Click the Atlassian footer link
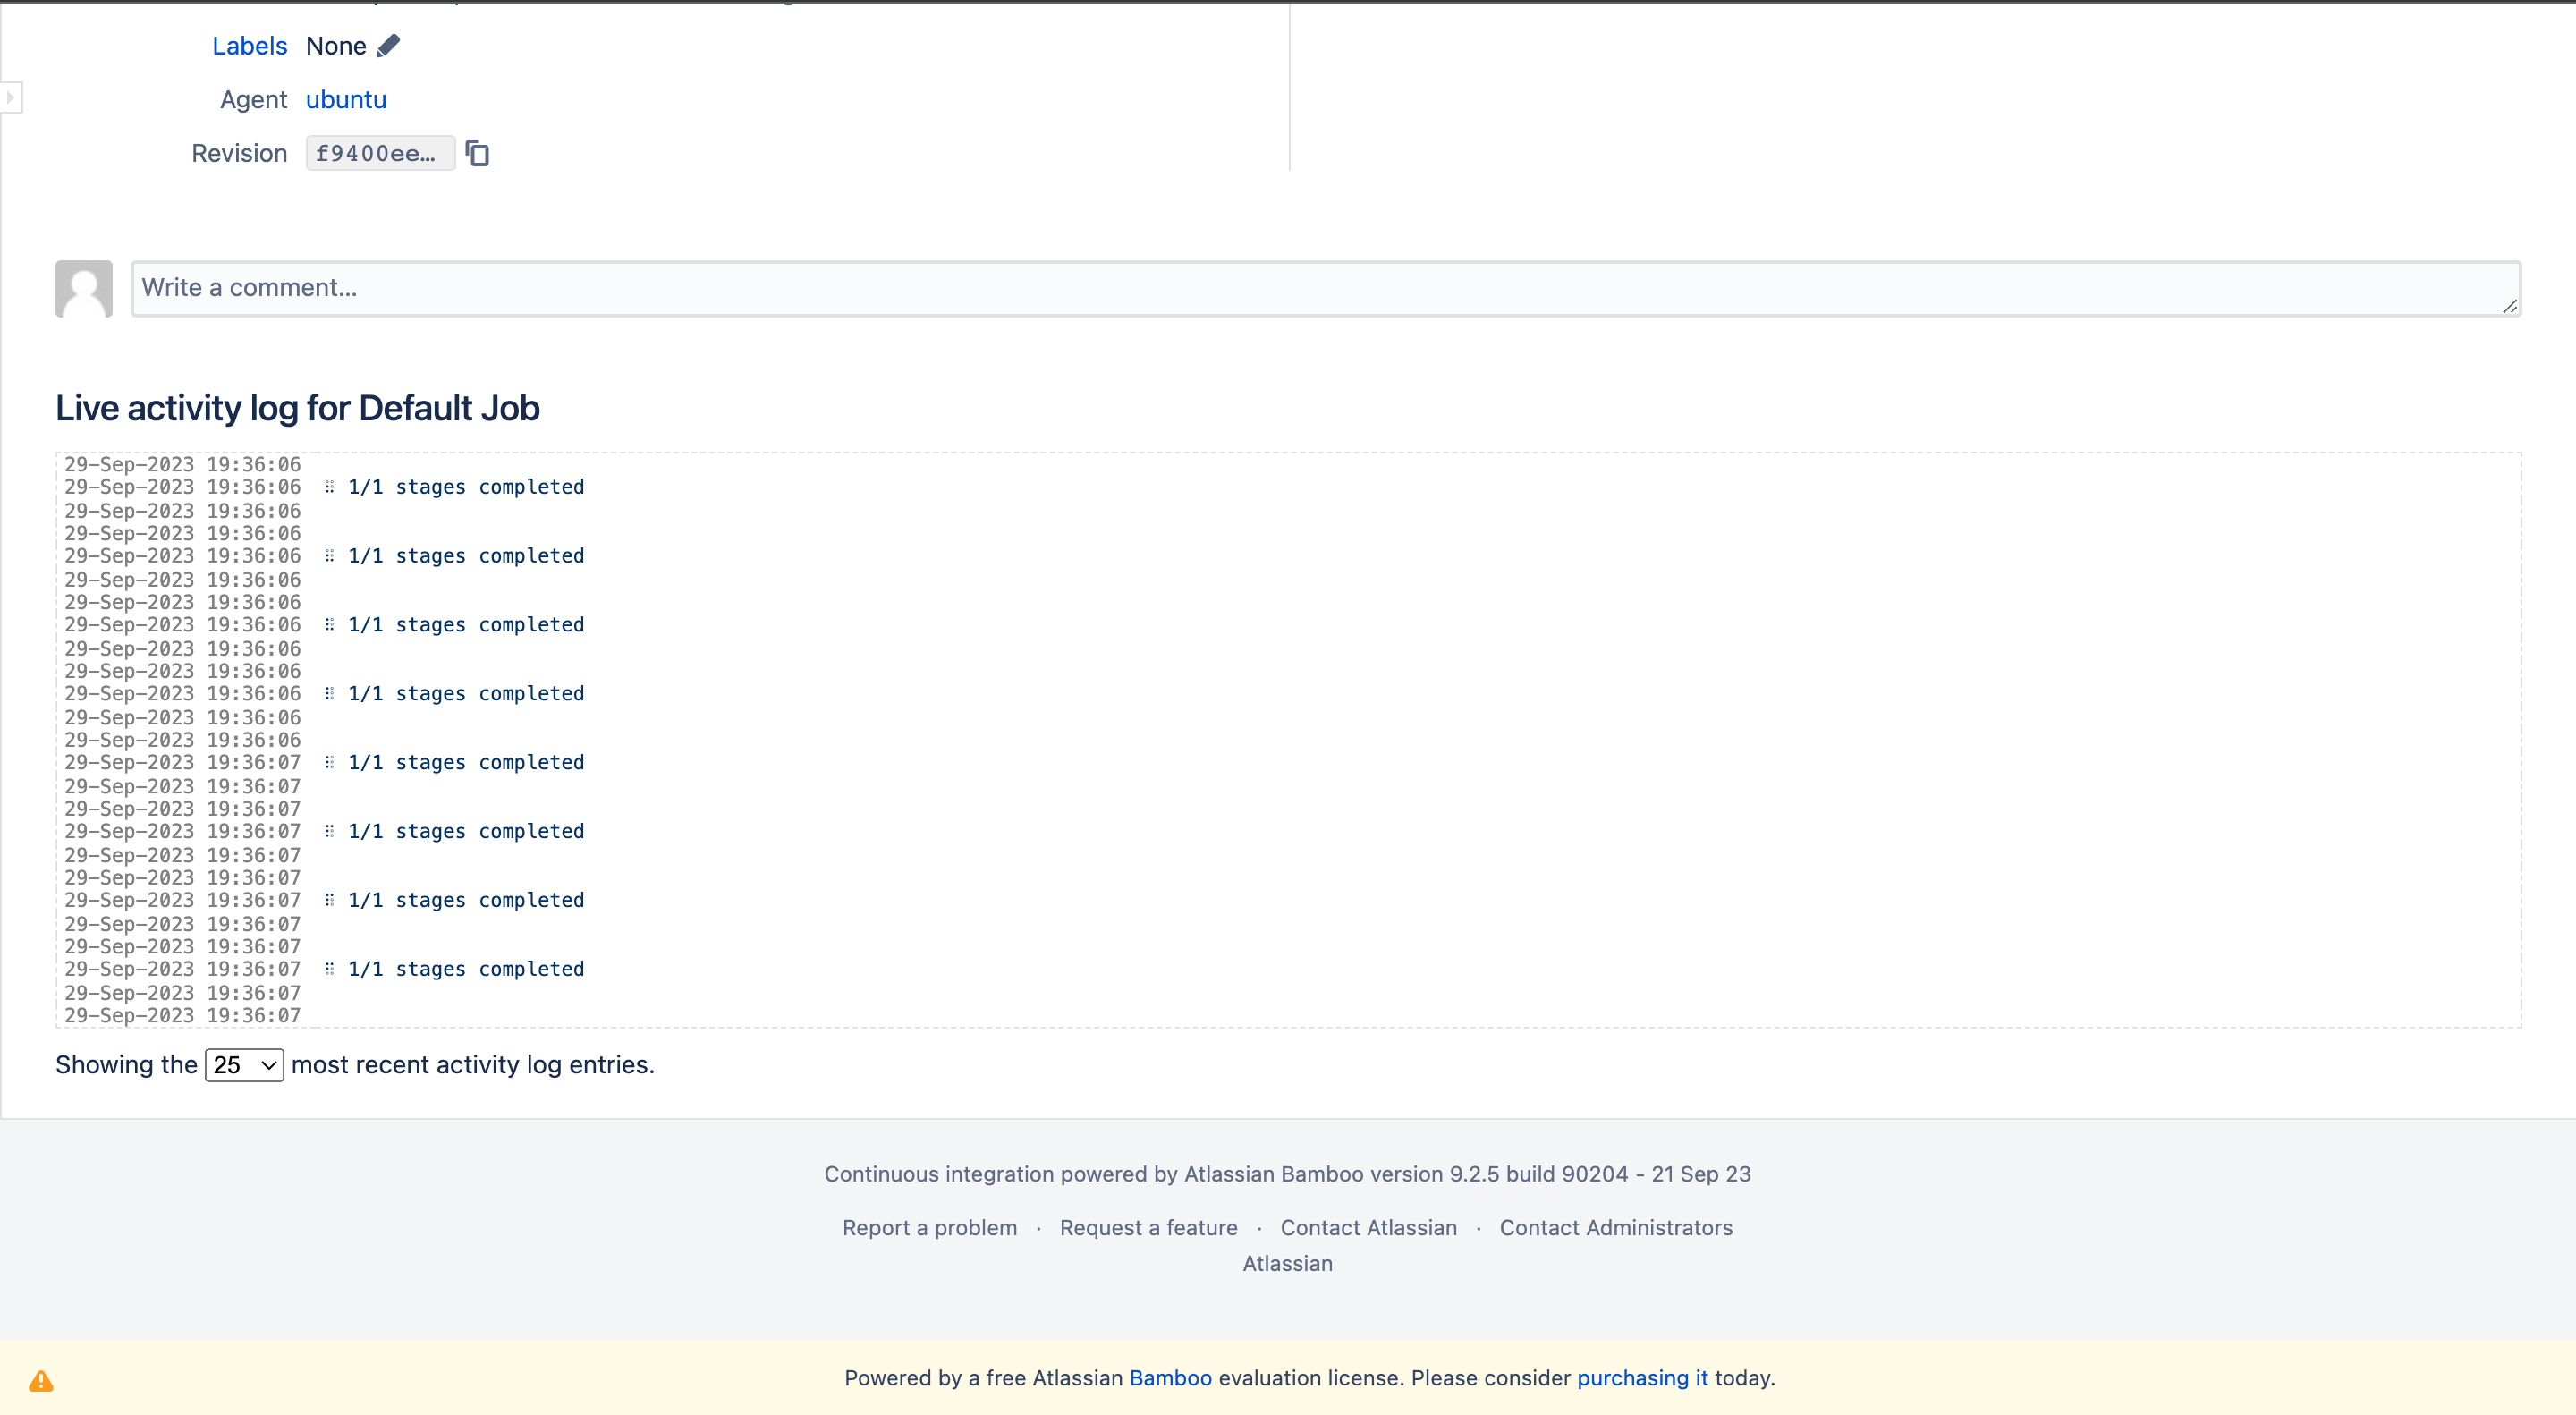Screen dimensions: 2576x1415 pos(1287,1264)
